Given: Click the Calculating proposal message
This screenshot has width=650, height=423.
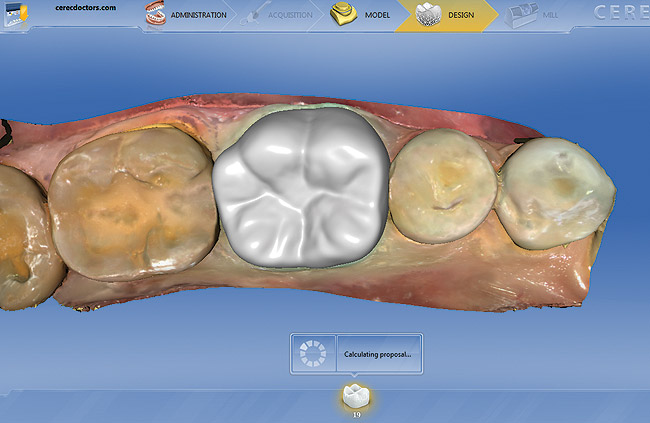Looking at the screenshot, I should 378,354.
